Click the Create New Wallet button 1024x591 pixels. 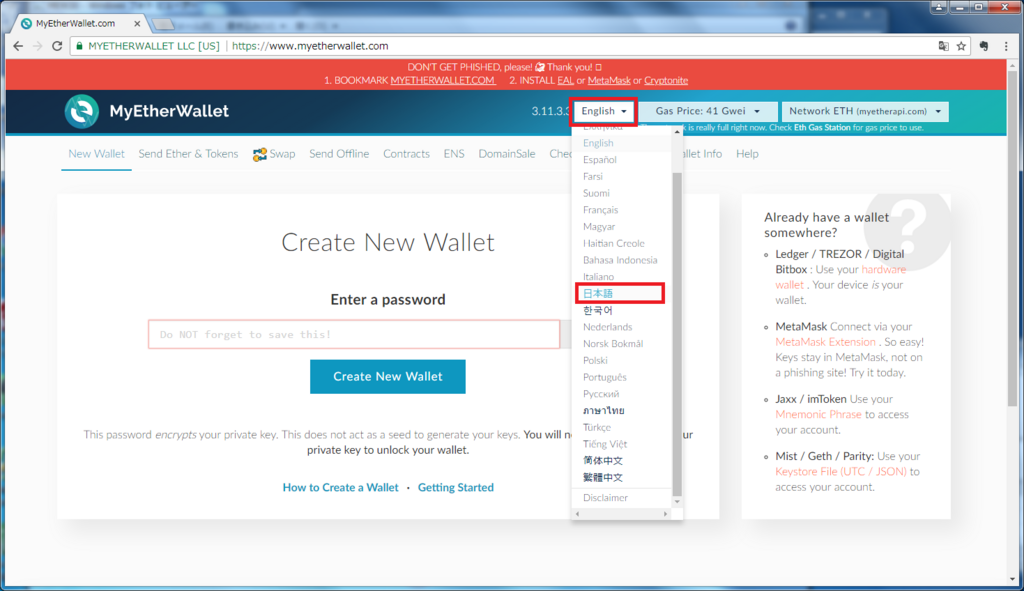pos(388,377)
